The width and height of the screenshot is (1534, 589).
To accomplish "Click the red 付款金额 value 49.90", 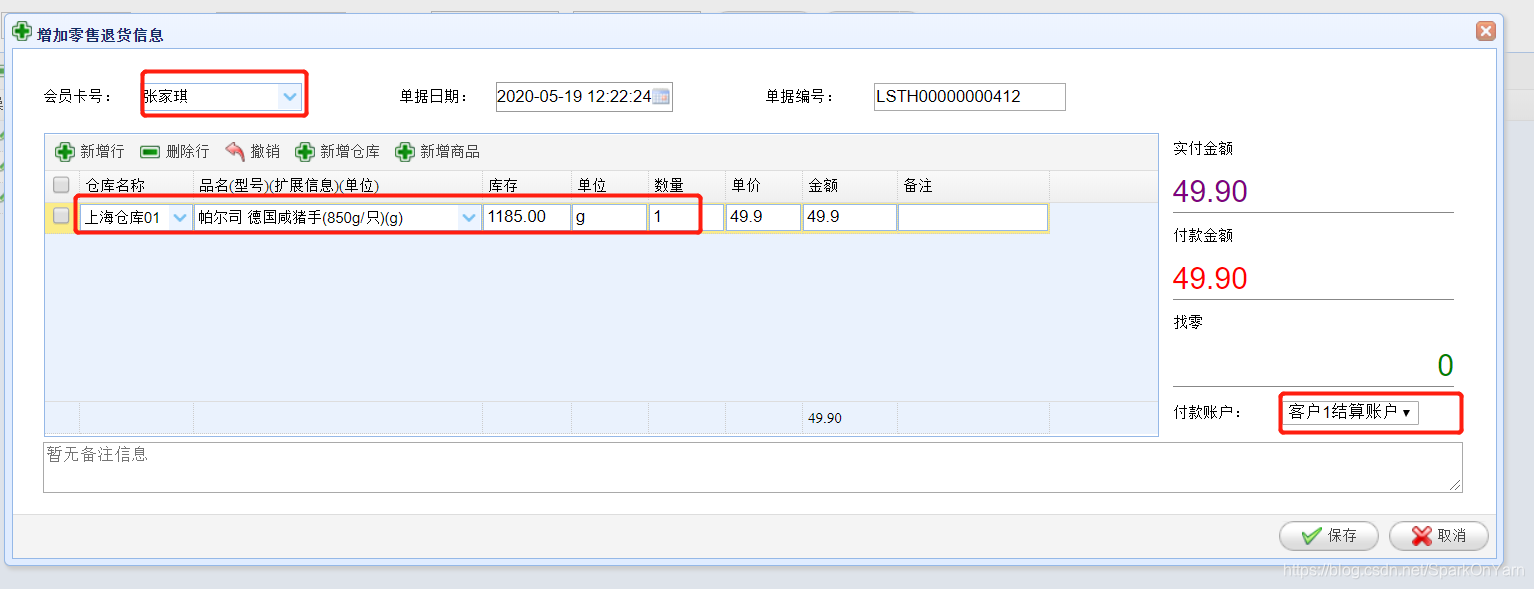I will (1210, 278).
